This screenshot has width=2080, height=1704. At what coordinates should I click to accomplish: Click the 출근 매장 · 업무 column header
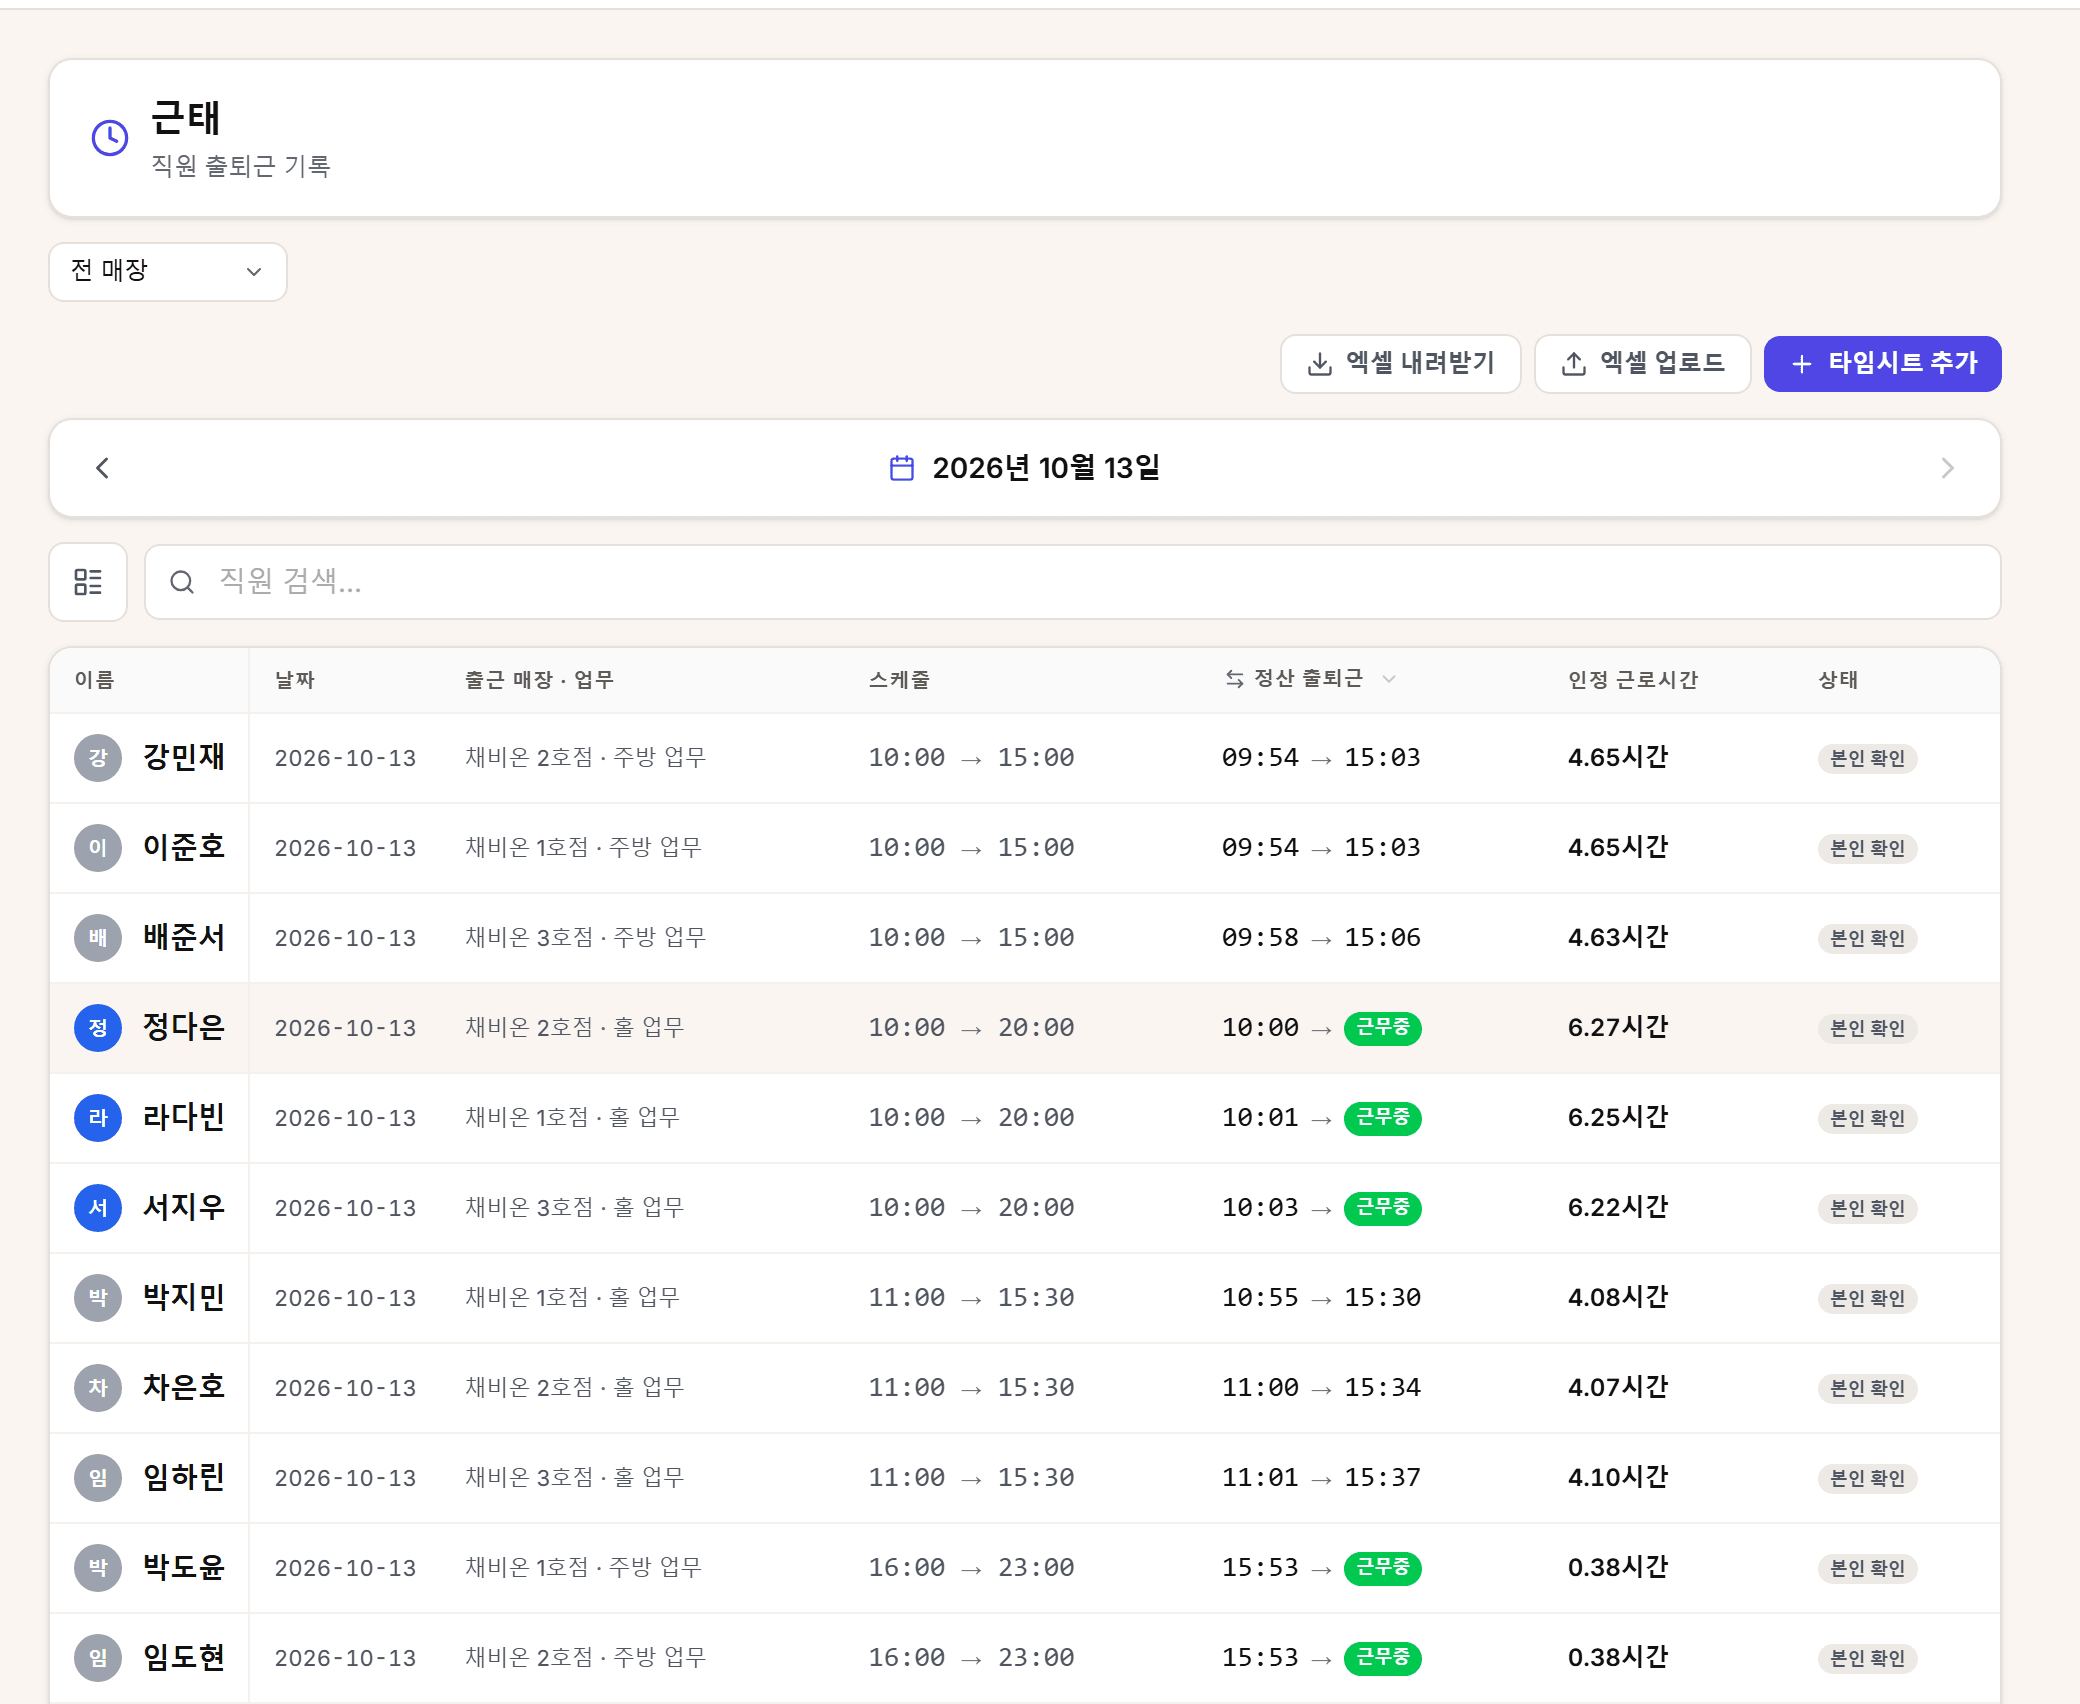539,680
